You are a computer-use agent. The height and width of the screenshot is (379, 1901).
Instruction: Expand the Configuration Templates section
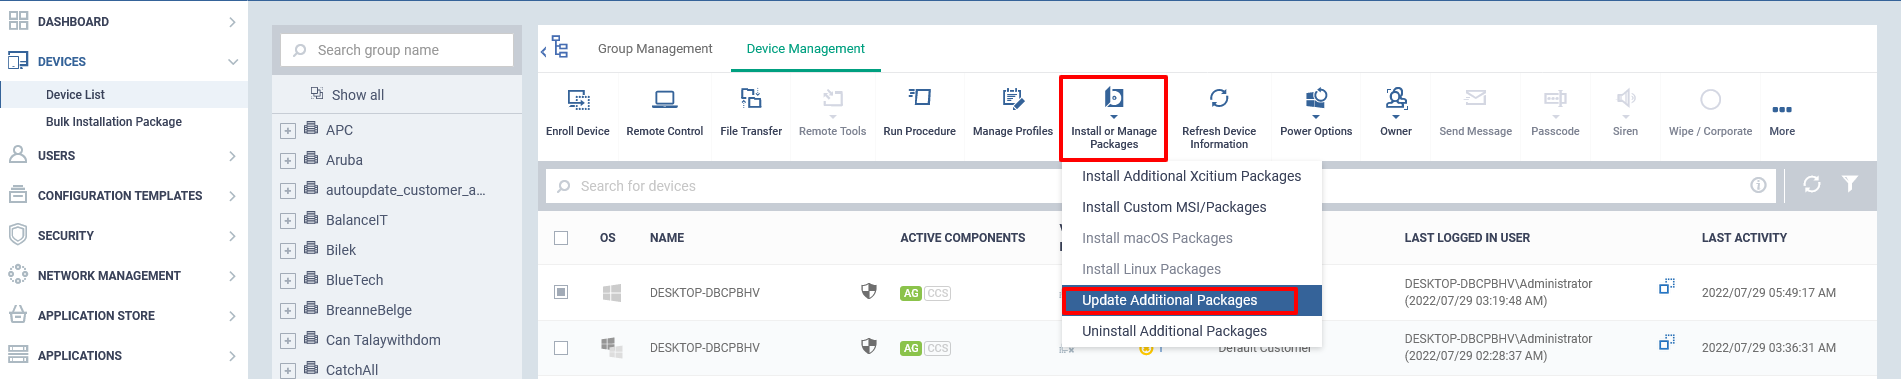[x=233, y=196]
